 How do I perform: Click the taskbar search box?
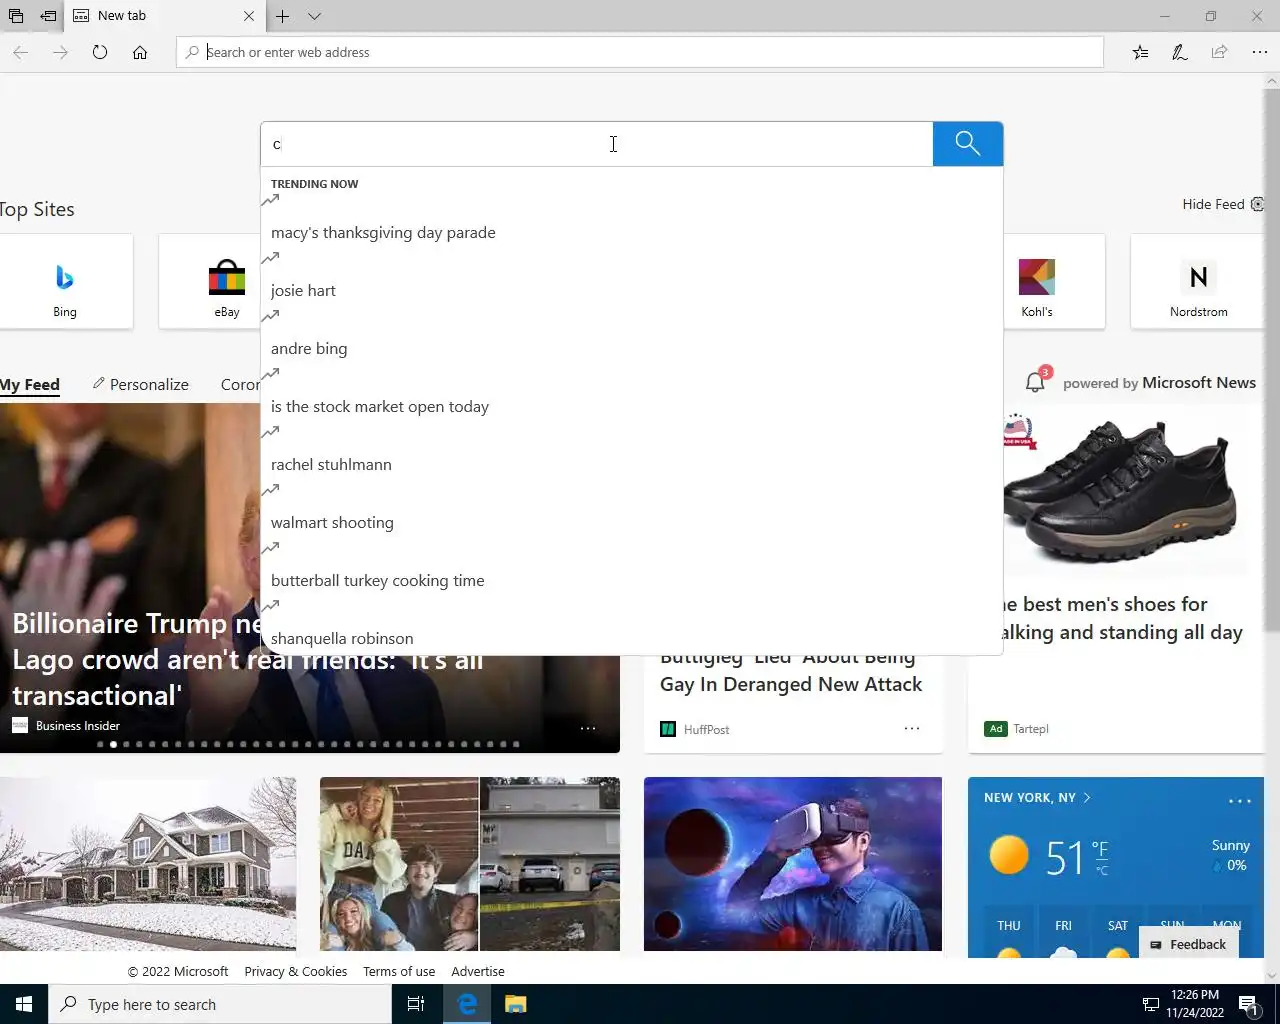tap(219, 1004)
